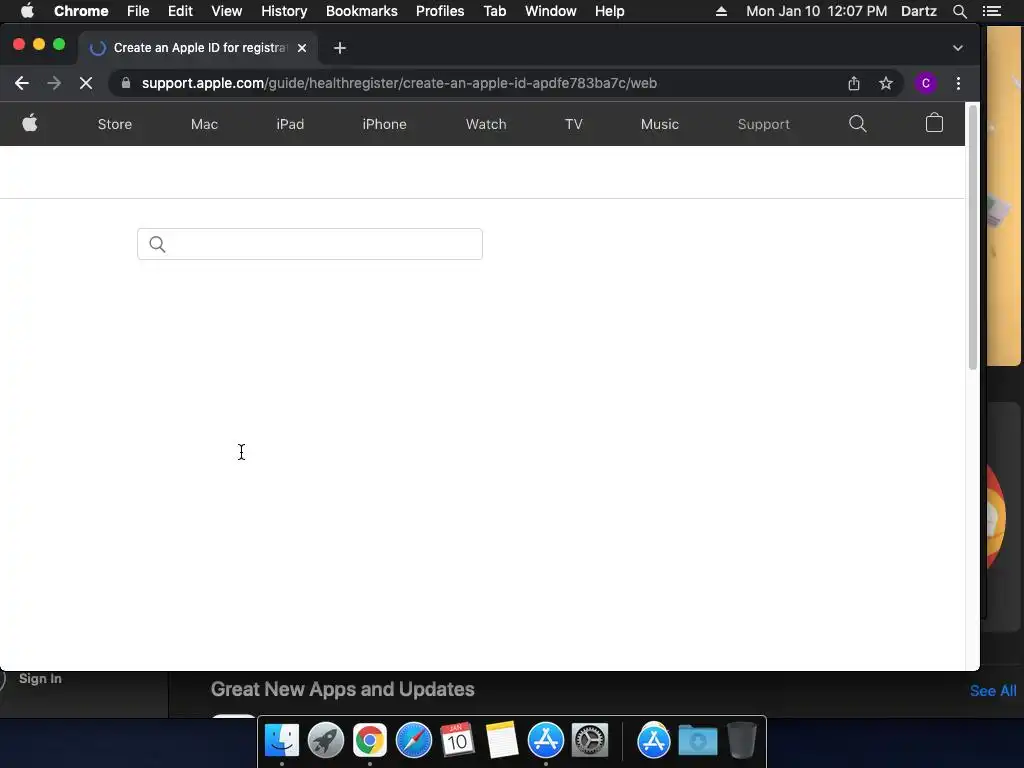Screen dimensions: 1024x768
Task: Open the History menu
Action: [x=284, y=11]
